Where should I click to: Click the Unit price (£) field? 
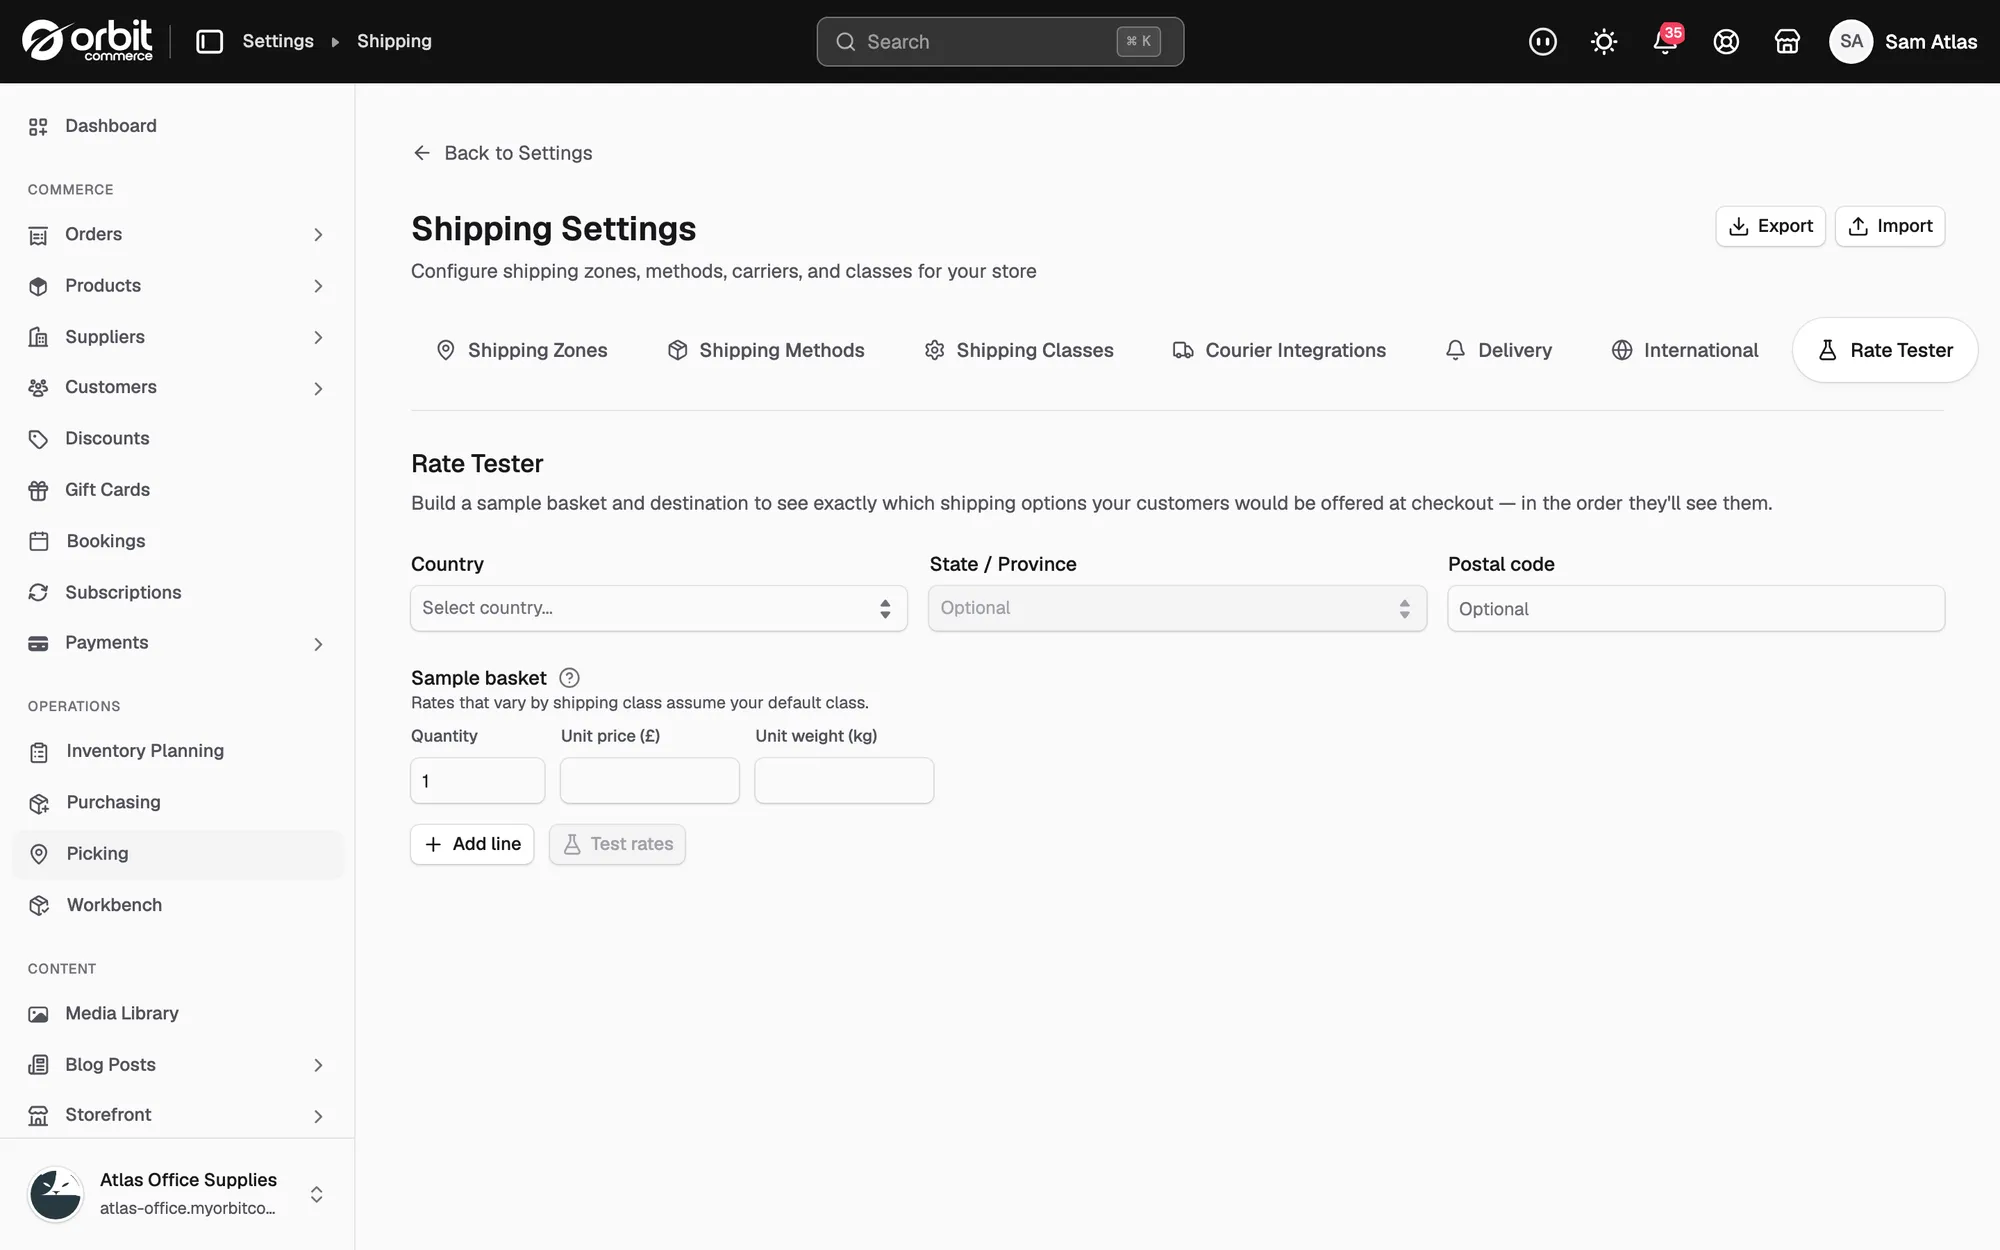(650, 780)
